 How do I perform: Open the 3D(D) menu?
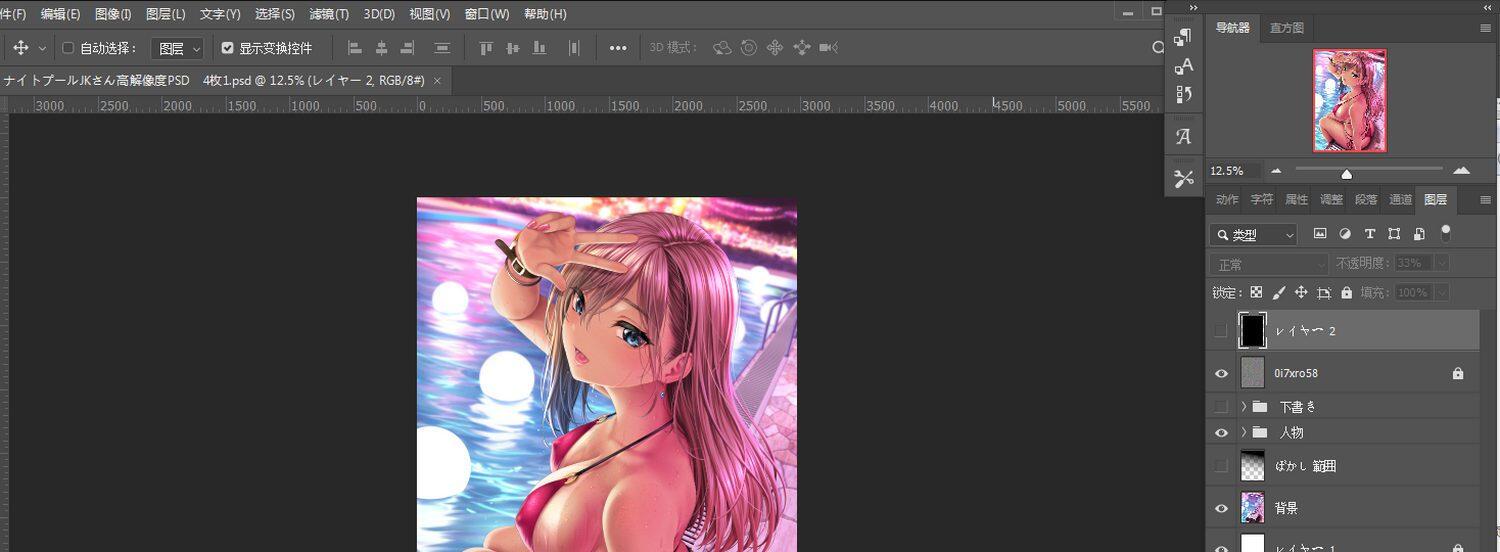pos(379,14)
